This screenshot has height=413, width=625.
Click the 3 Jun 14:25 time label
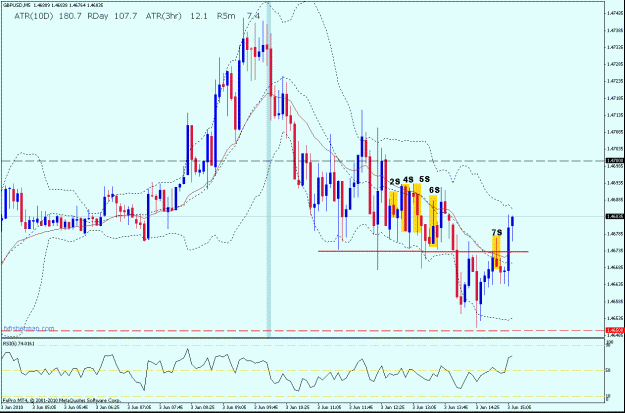point(488,409)
